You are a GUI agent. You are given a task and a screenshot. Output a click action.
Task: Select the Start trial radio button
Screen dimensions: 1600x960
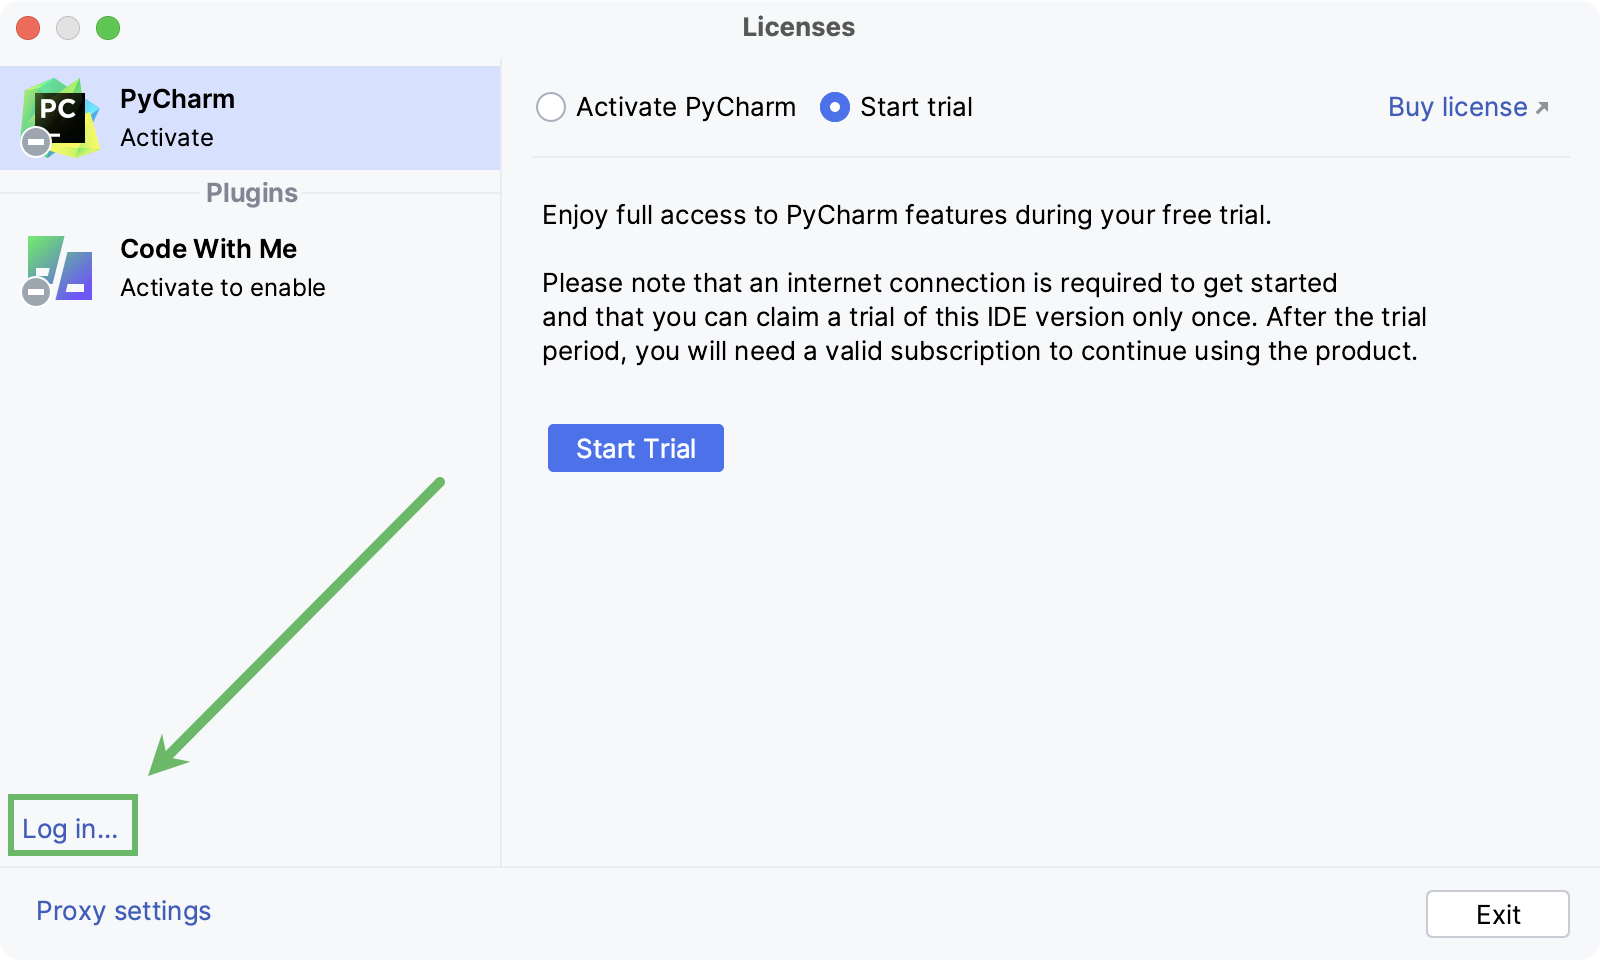click(833, 107)
